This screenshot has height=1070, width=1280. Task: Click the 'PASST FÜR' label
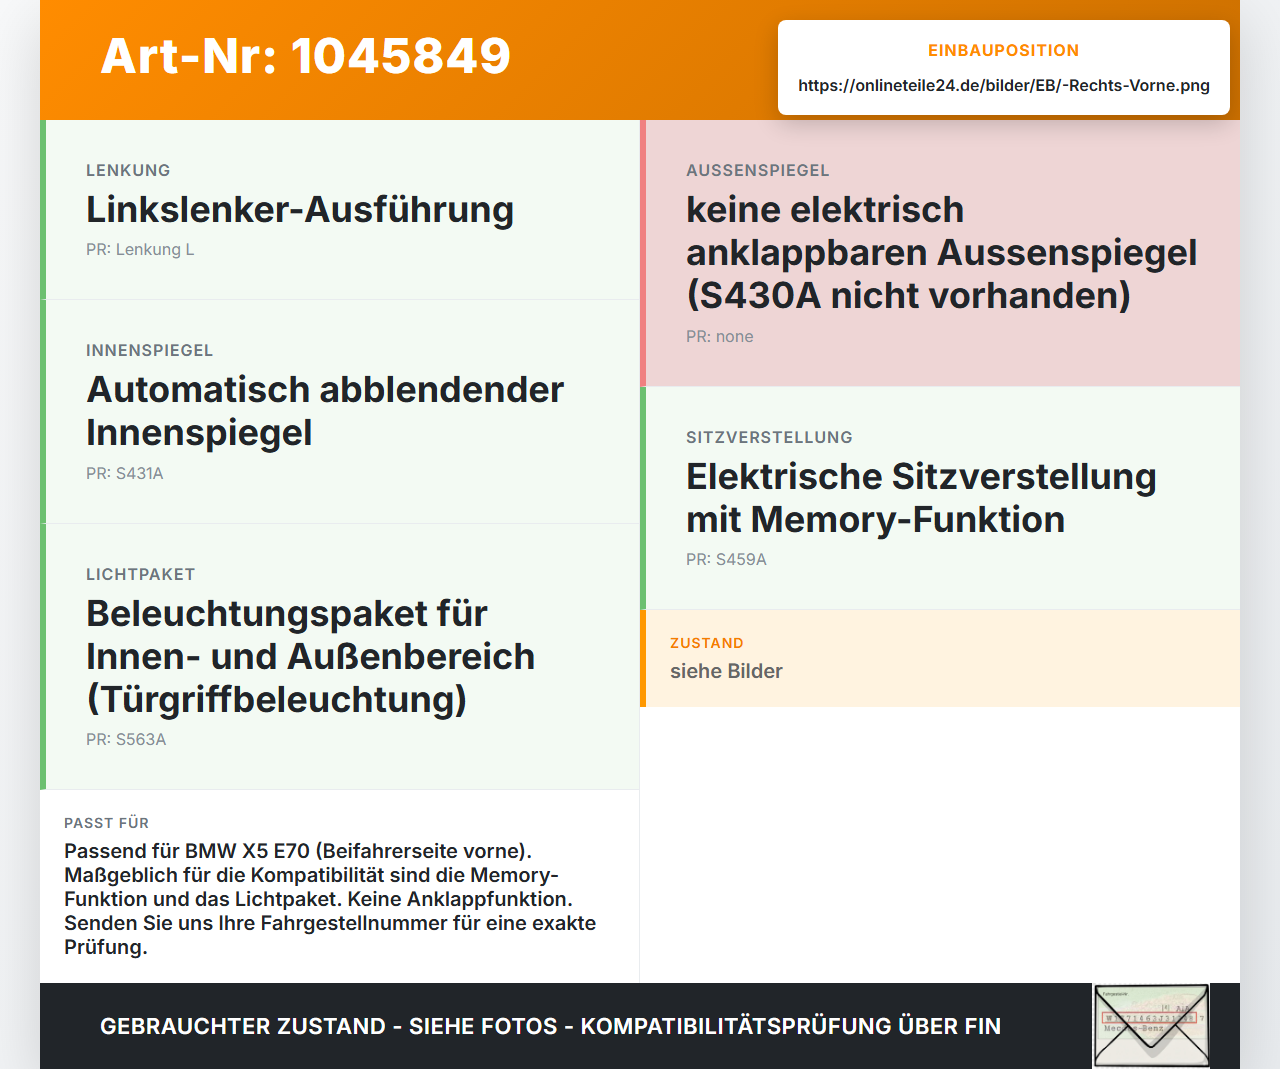coord(106,823)
